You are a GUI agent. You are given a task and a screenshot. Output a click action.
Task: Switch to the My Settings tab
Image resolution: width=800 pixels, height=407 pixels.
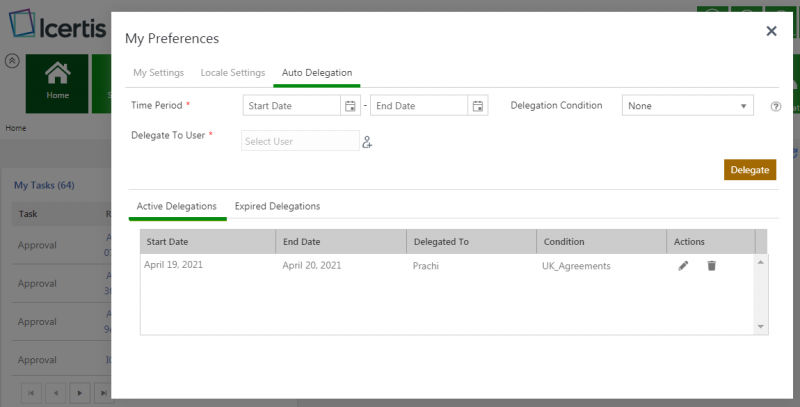[x=158, y=73]
